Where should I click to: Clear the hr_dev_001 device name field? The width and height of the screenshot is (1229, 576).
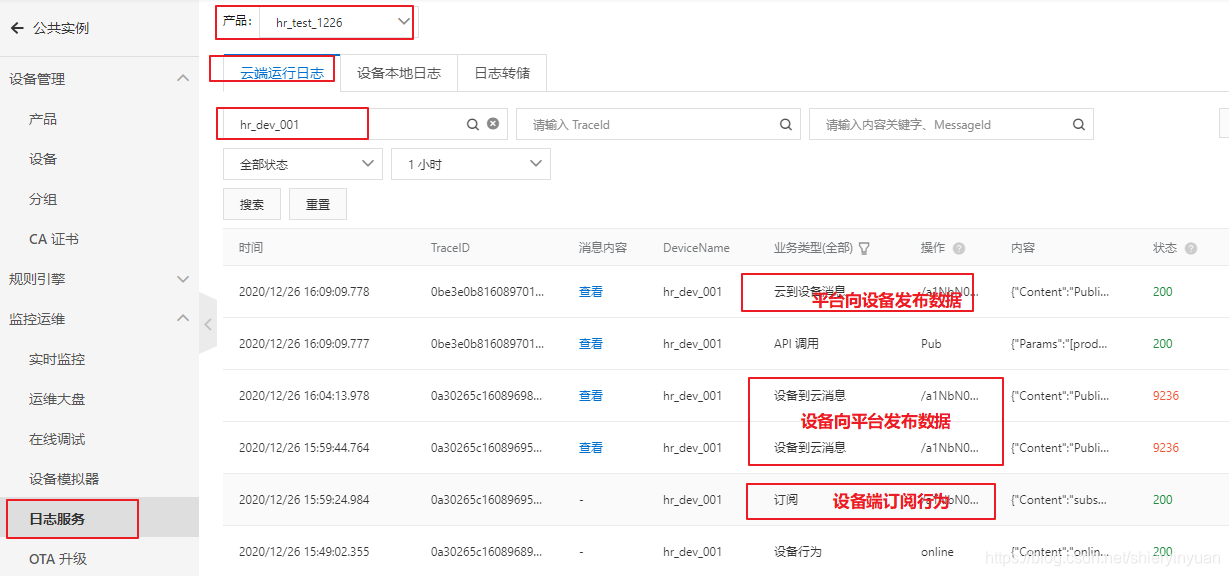[493, 125]
